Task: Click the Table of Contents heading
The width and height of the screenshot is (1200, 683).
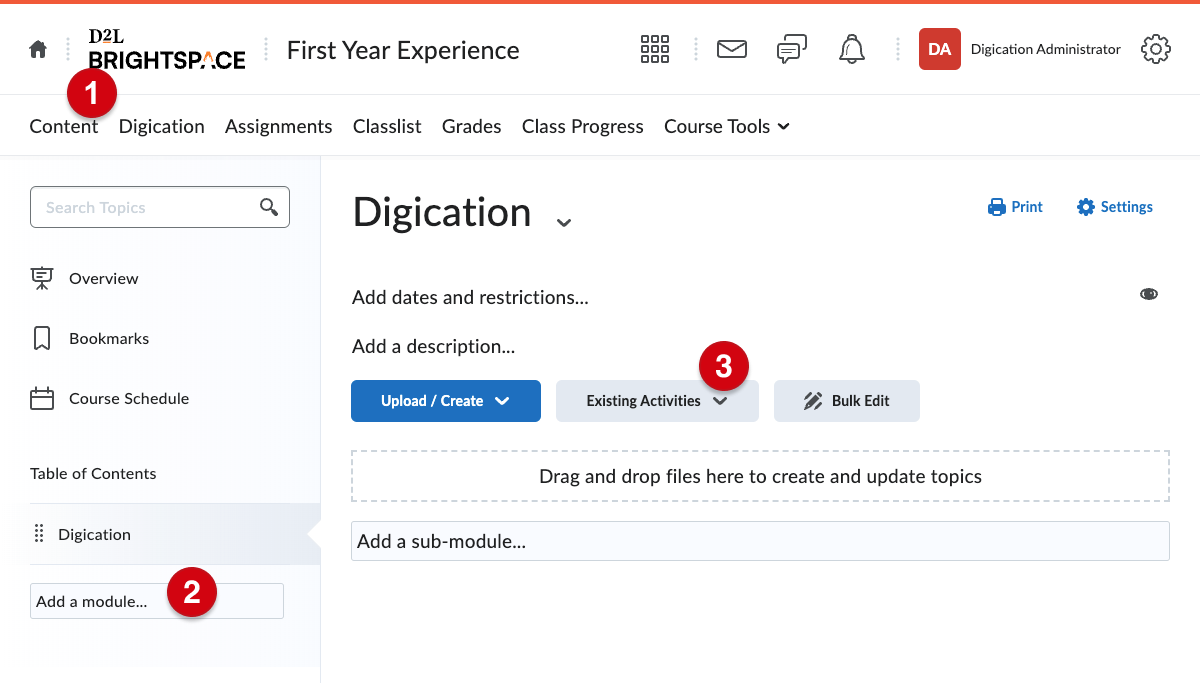Action: [x=93, y=473]
